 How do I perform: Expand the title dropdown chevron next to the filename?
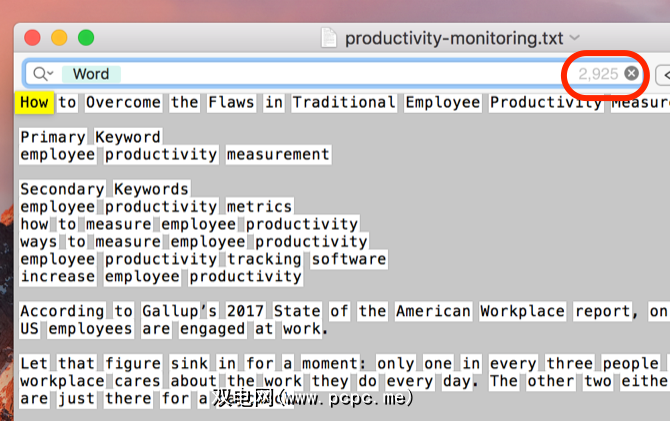pyautogui.click(x=574, y=39)
